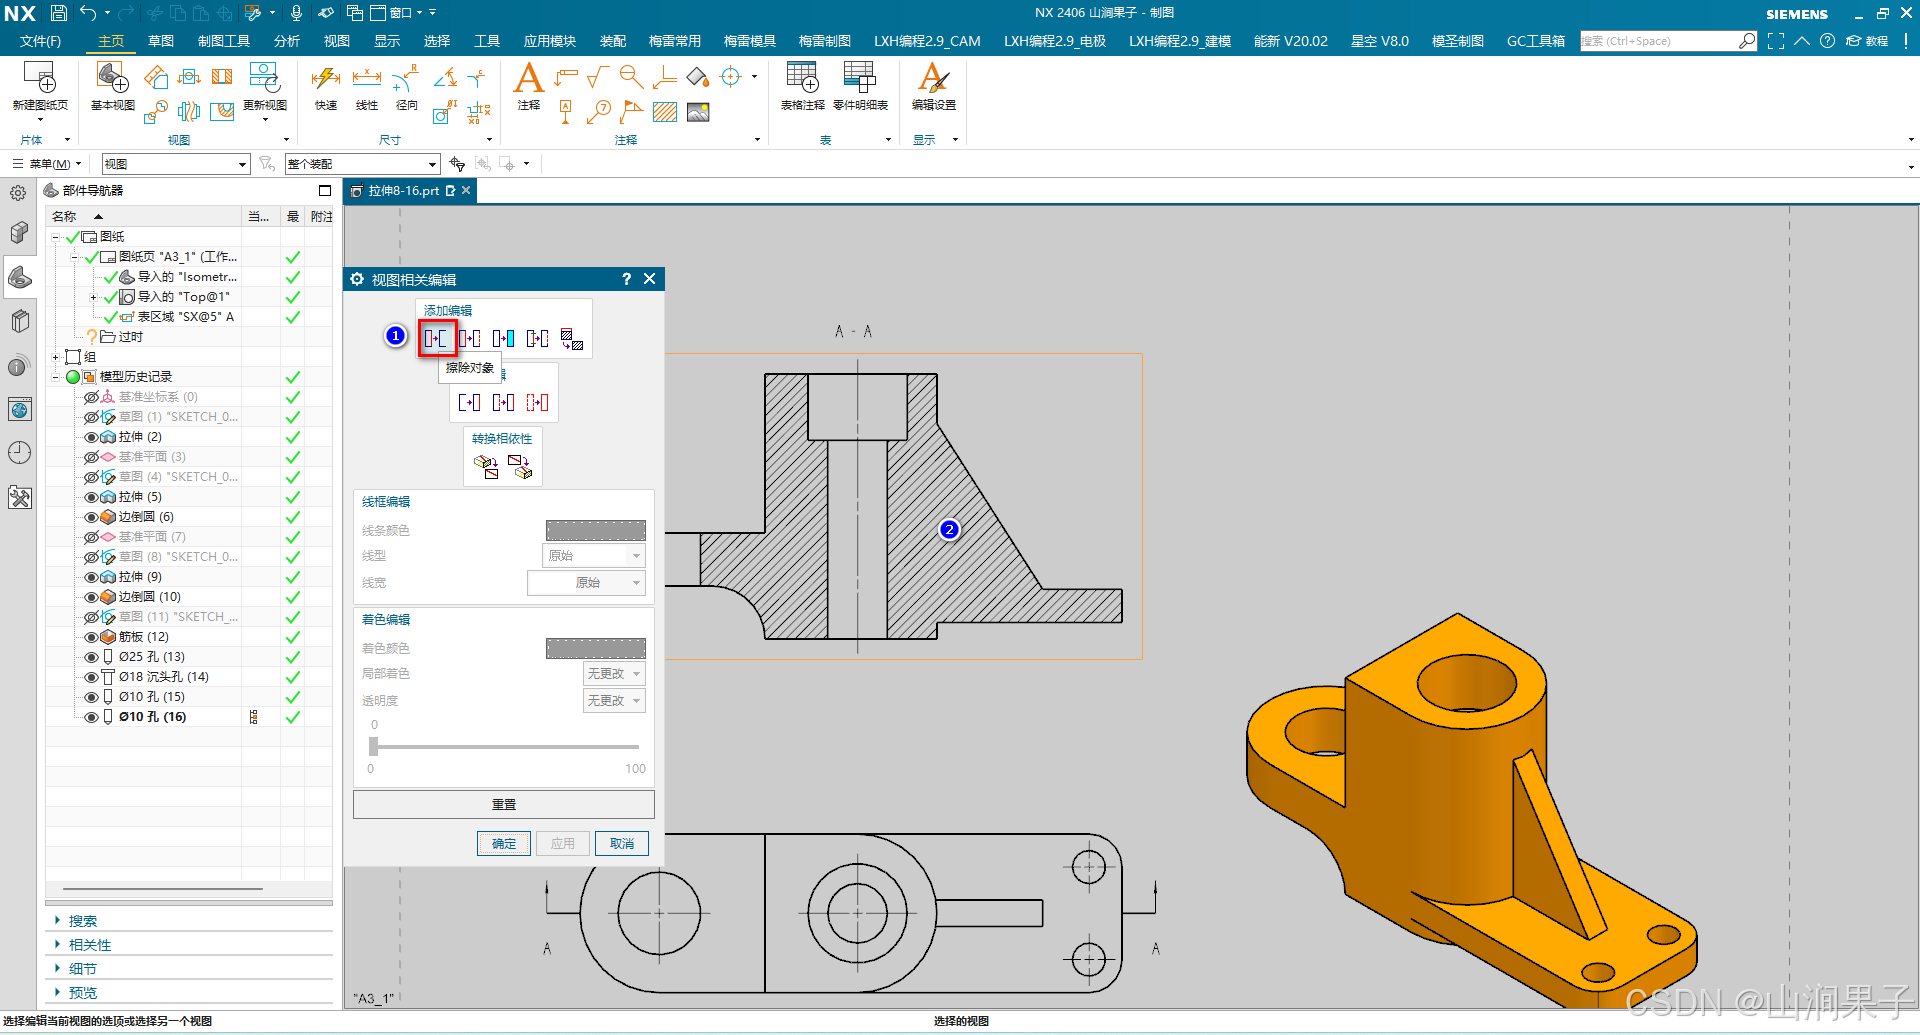Image resolution: width=1920 pixels, height=1035 pixels.
Task: Click the Center Mark icon in annotation group
Action: point(731,77)
